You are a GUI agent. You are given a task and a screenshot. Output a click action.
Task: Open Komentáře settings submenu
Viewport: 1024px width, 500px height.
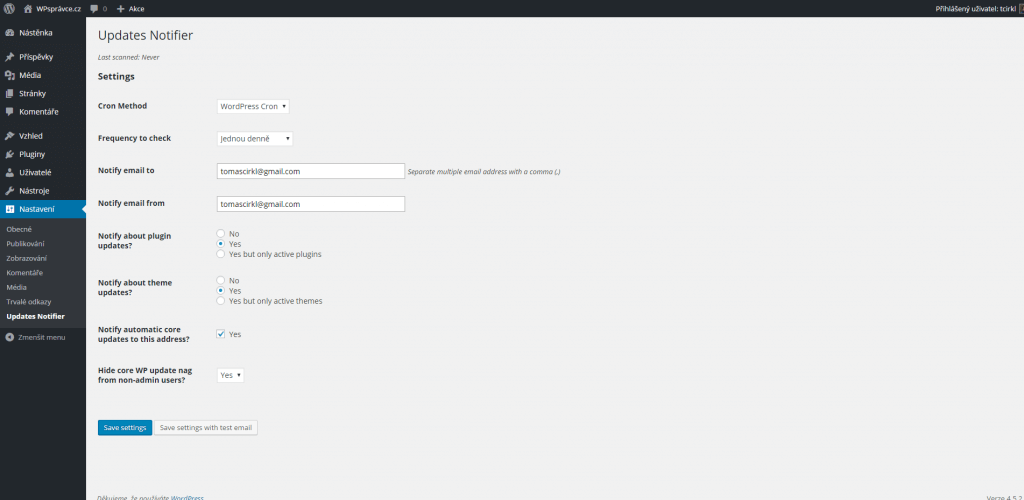pos(24,272)
